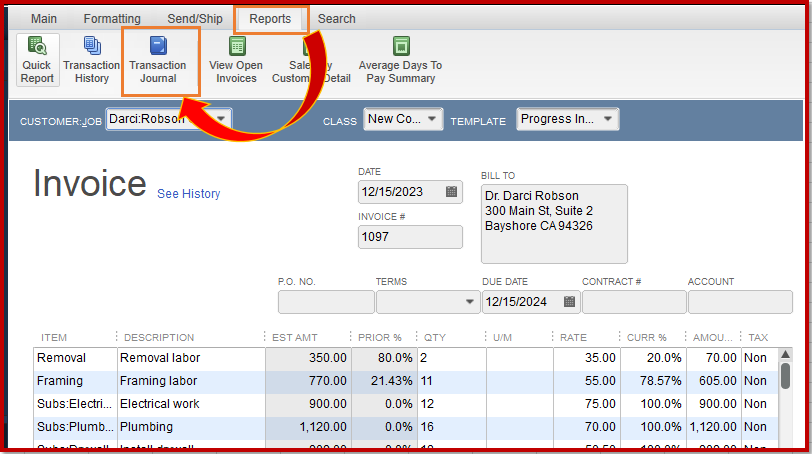This screenshot has width=812, height=454.
Task: Click the P.O. No. input field
Action: point(326,302)
